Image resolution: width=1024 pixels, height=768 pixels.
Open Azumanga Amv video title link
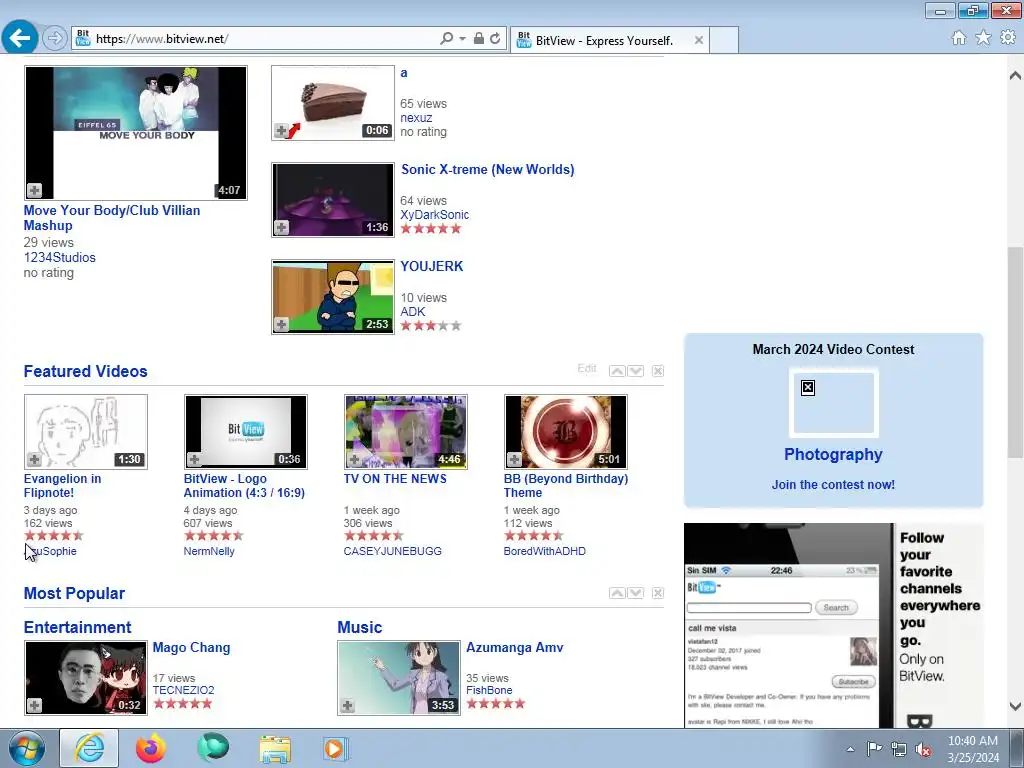point(515,648)
